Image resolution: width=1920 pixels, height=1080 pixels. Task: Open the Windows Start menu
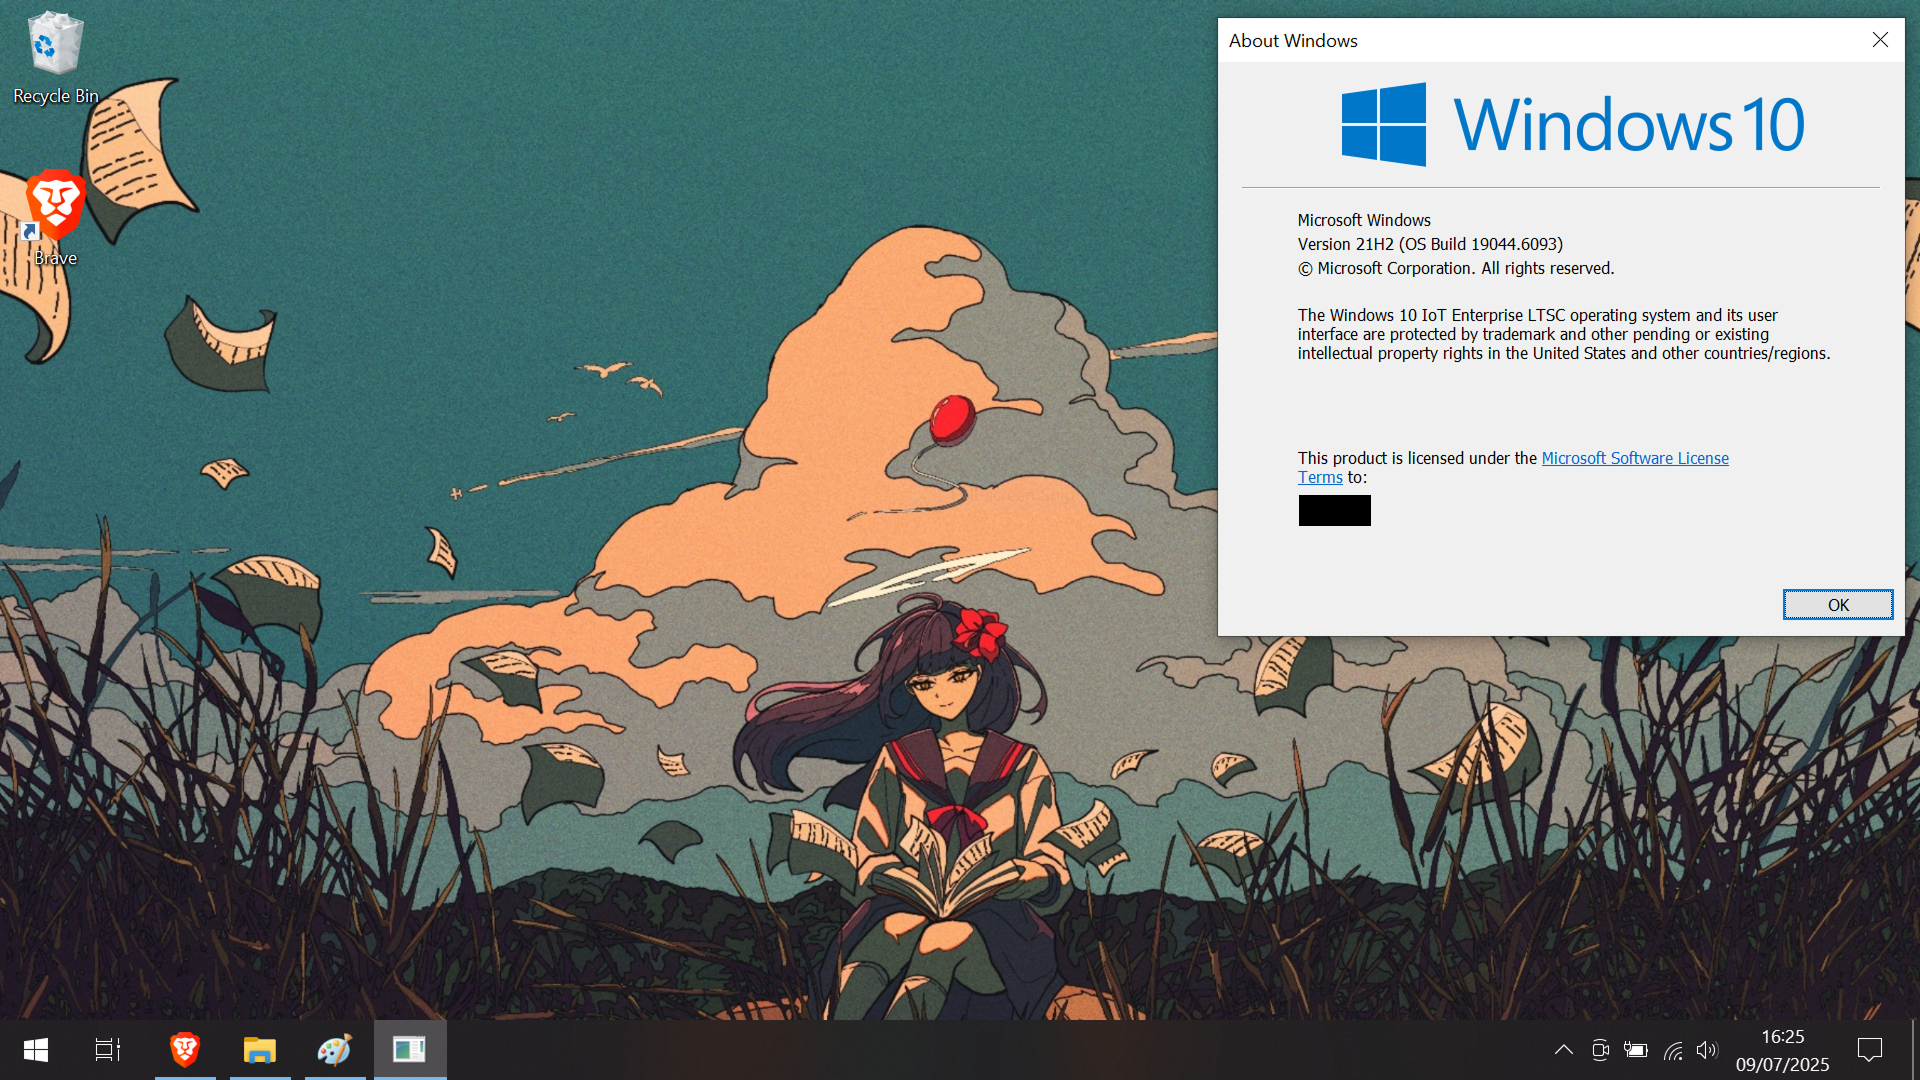coord(36,1049)
